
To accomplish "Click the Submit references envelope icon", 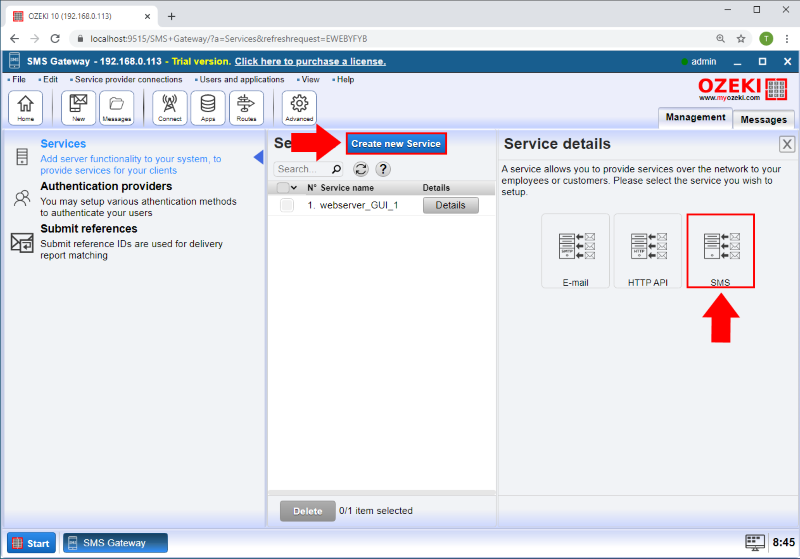I will (x=22, y=242).
